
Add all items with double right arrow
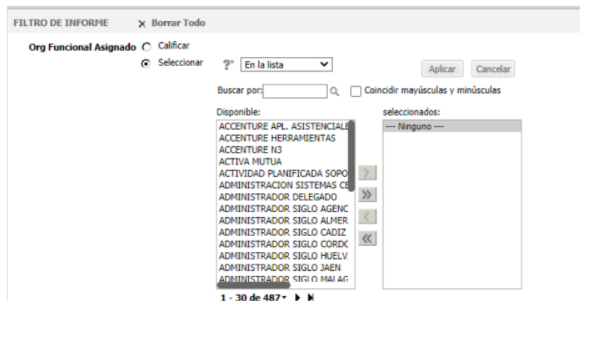(x=367, y=195)
